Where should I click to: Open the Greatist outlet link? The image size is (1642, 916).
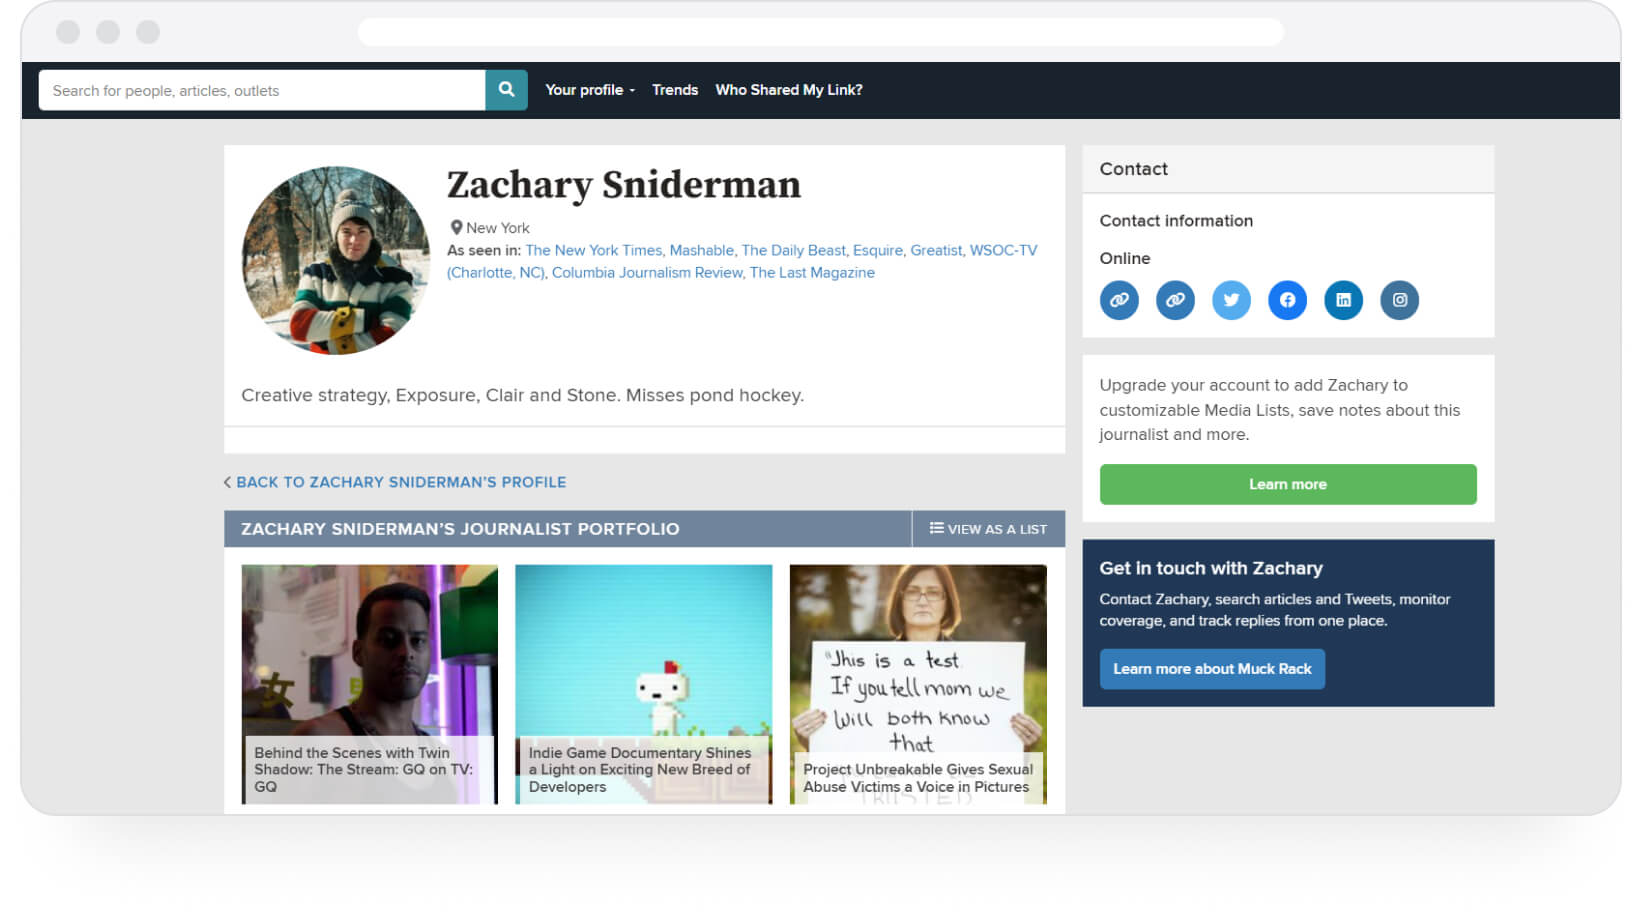tap(937, 250)
